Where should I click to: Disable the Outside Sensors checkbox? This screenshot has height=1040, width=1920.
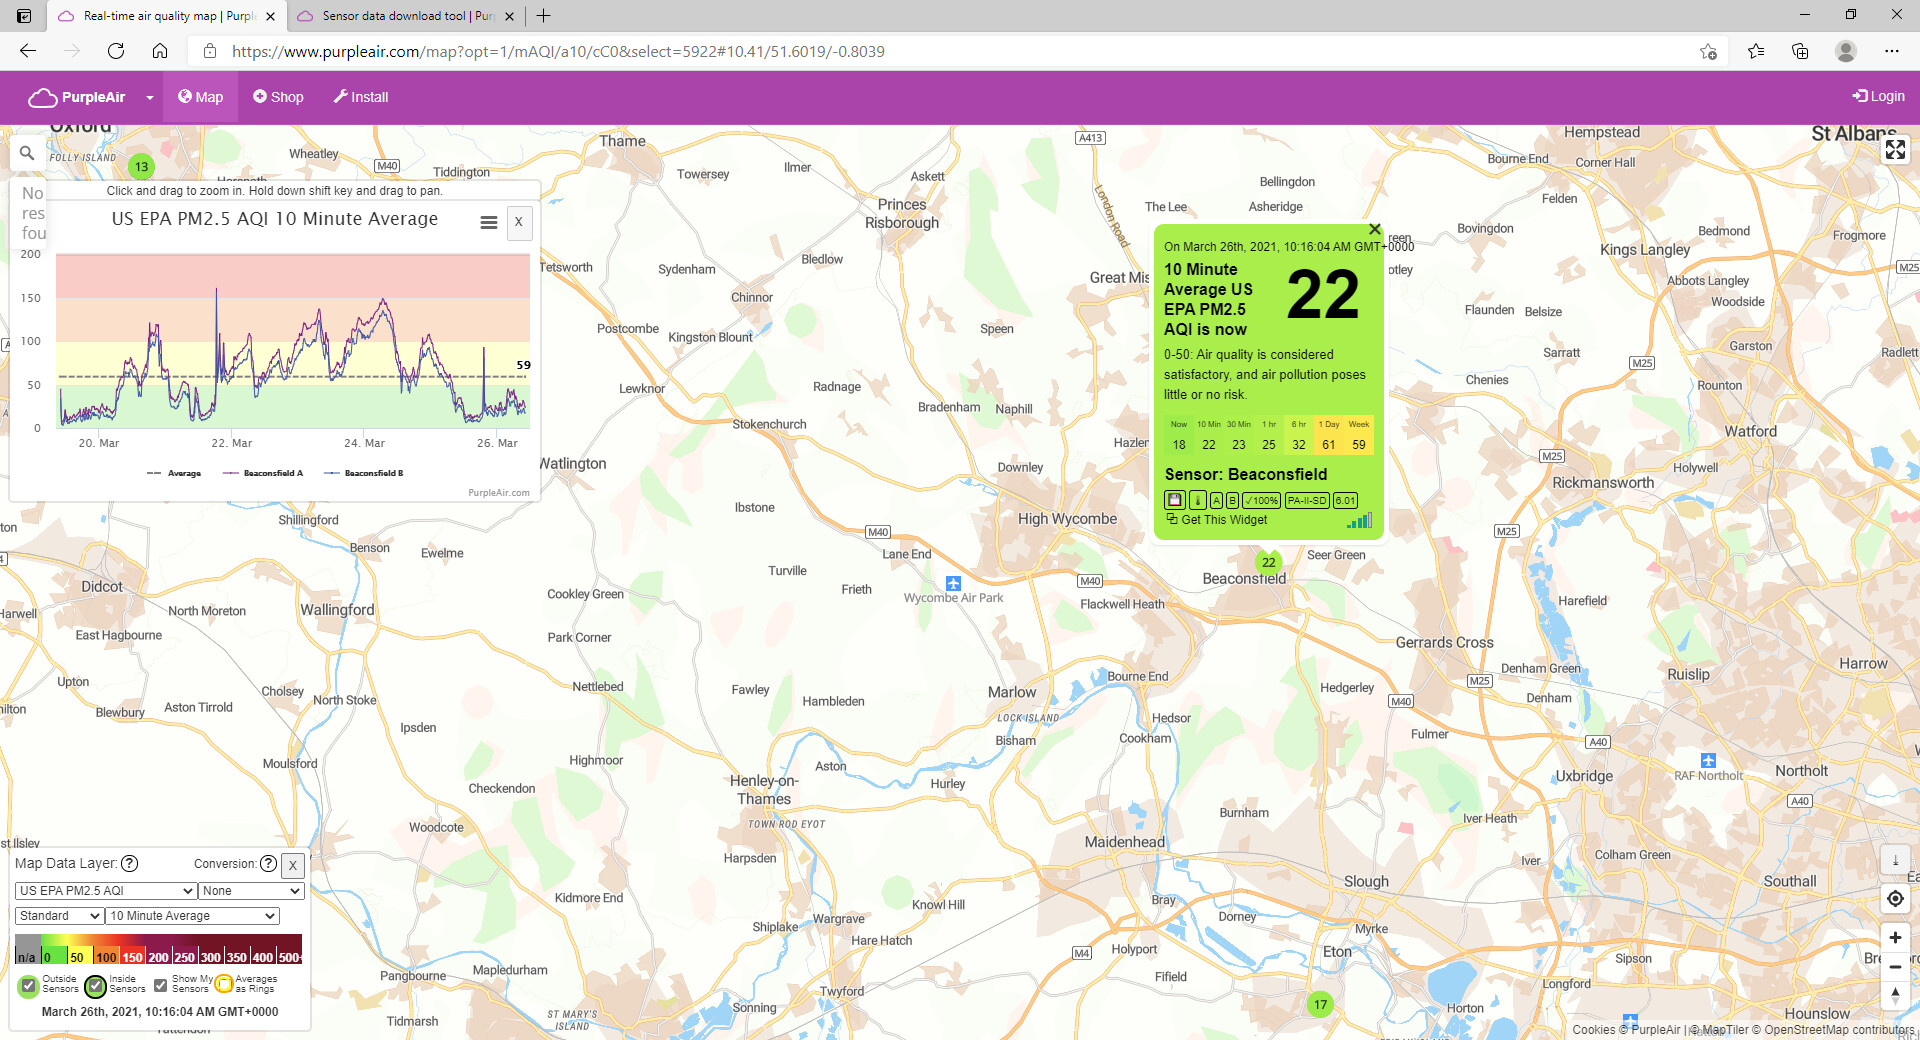pyautogui.click(x=28, y=987)
